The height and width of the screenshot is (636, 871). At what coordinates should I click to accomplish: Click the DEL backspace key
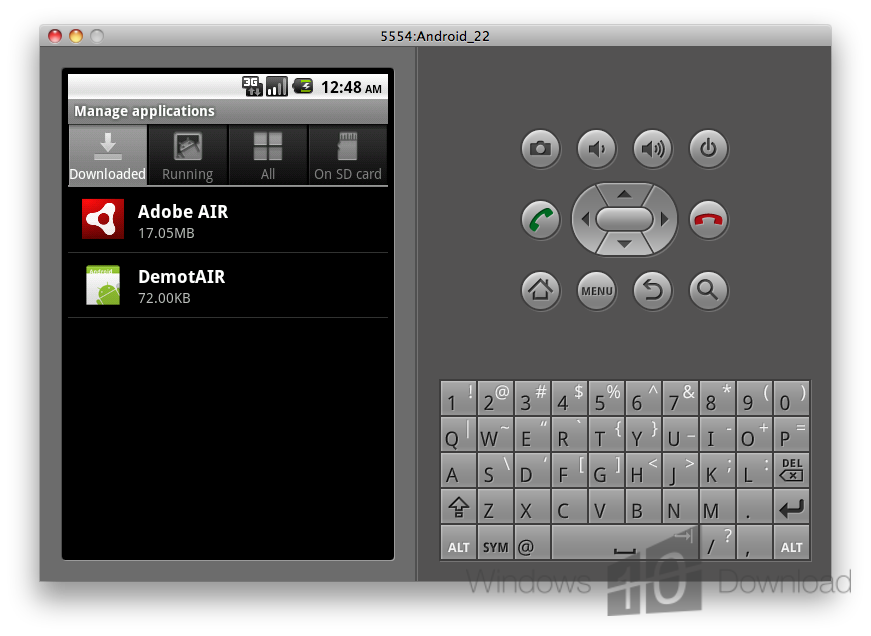click(792, 470)
